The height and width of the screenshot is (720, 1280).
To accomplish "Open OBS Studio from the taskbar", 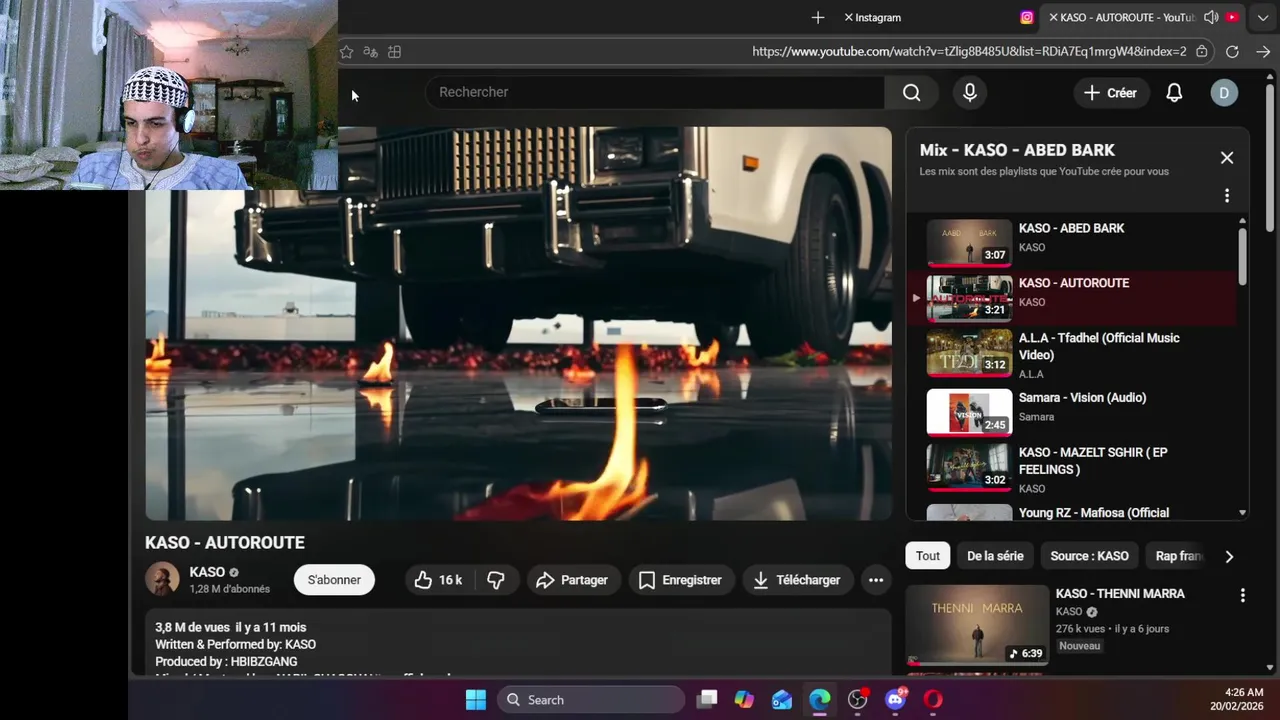I will click(858, 699).
